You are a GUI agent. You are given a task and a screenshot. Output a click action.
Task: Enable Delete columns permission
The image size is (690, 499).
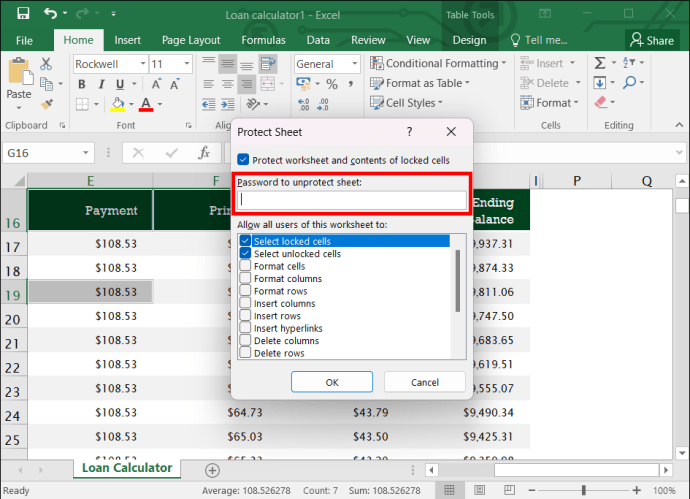click(x=246, y=340)
